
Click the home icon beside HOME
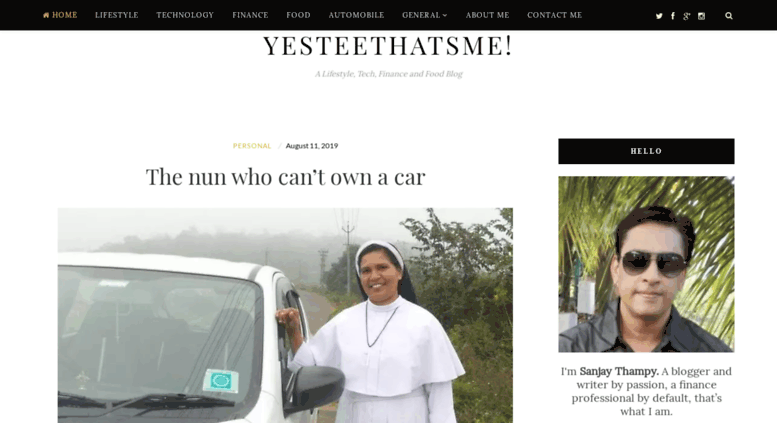[46, 15]
